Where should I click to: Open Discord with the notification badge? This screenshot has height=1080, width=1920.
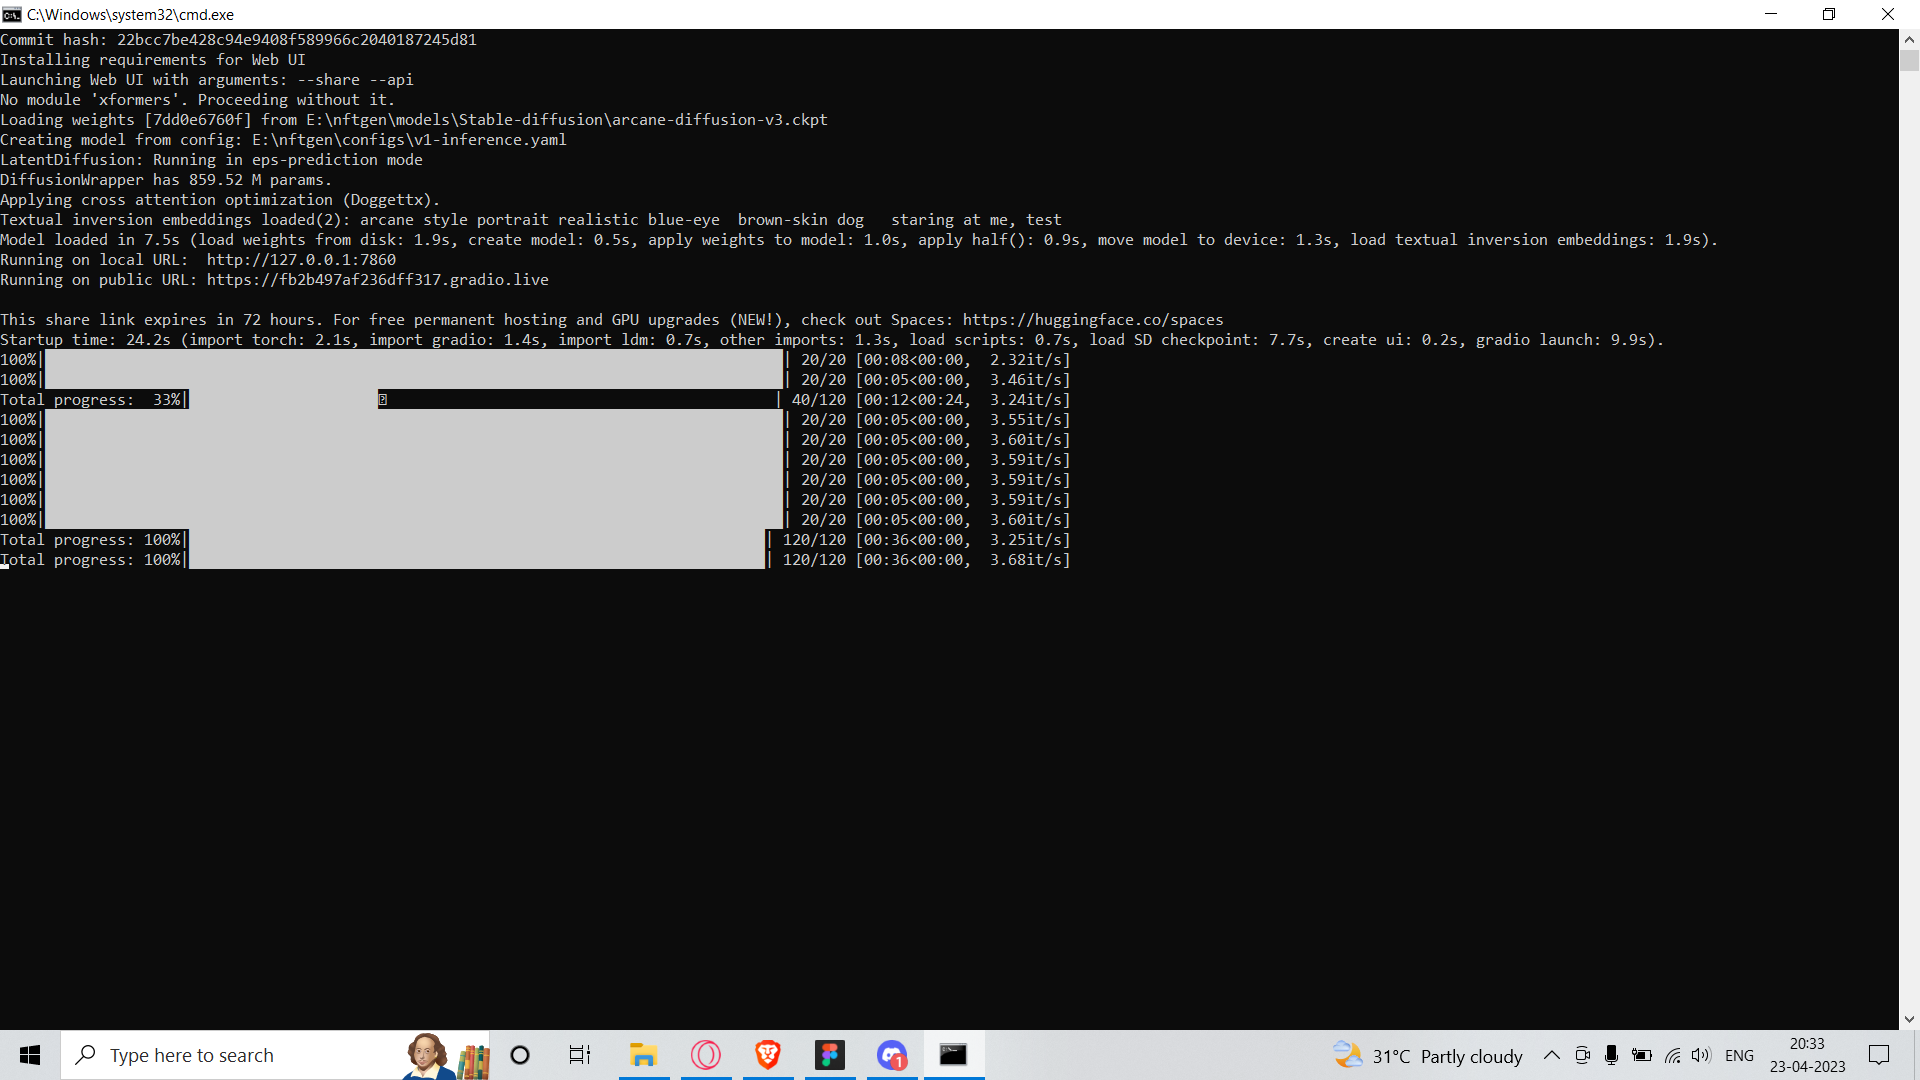pyautogui.click(x=892, y=1055)
